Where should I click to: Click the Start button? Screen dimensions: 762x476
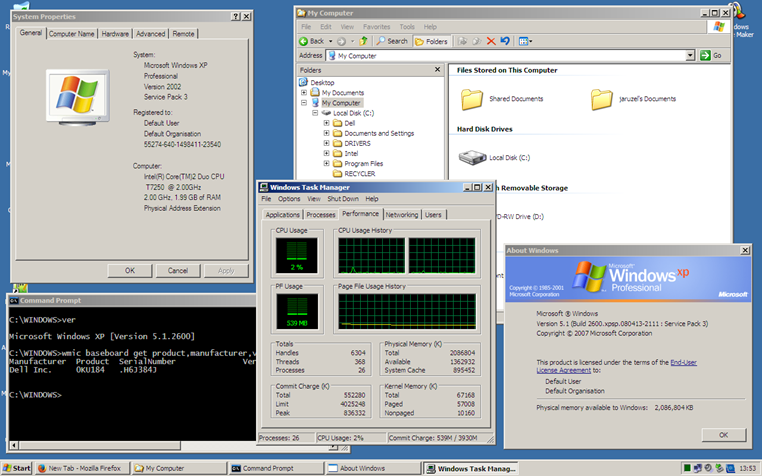pyautogui.click(x=17, y=468)
